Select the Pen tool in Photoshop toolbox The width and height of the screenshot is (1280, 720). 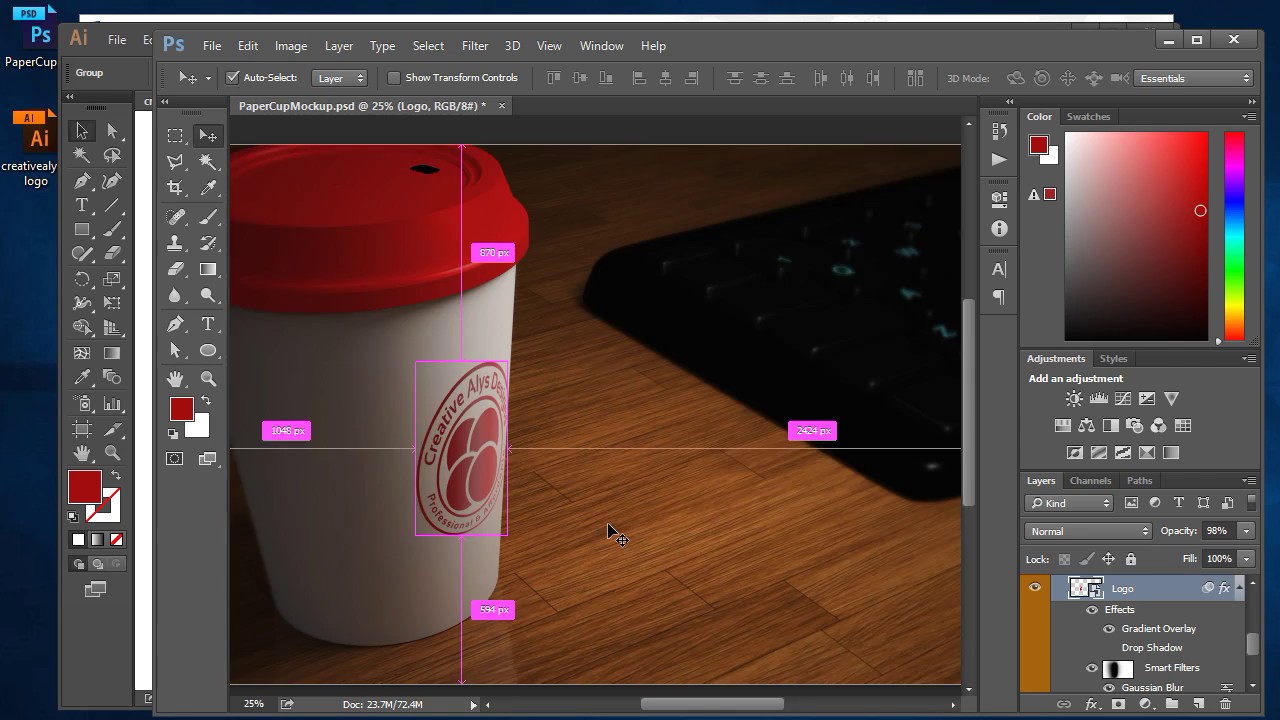pyautogui.click(x=175, y=324)
